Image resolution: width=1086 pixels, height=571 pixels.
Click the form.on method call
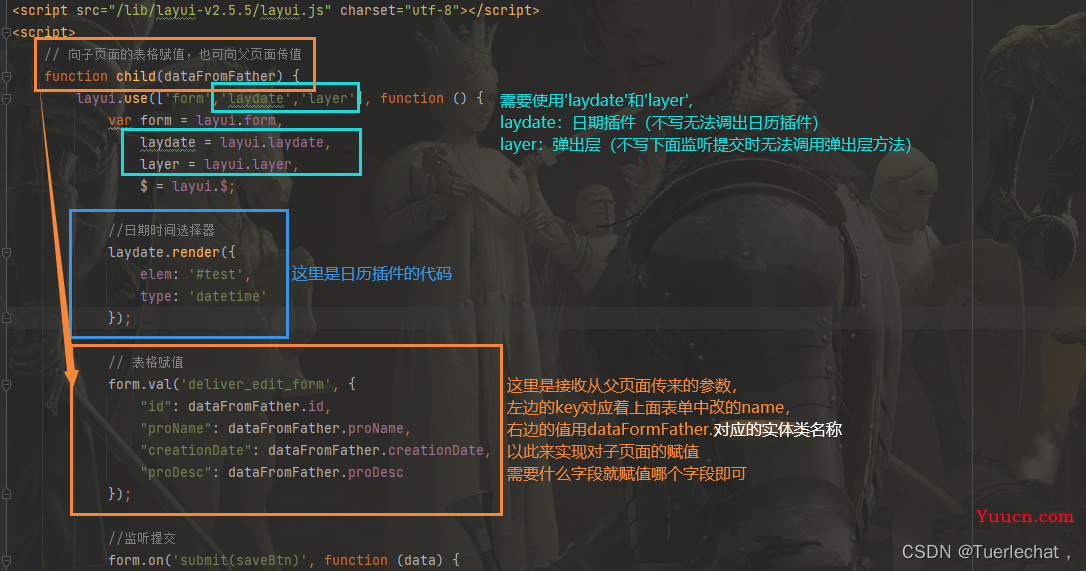click(x=135, y=560)
